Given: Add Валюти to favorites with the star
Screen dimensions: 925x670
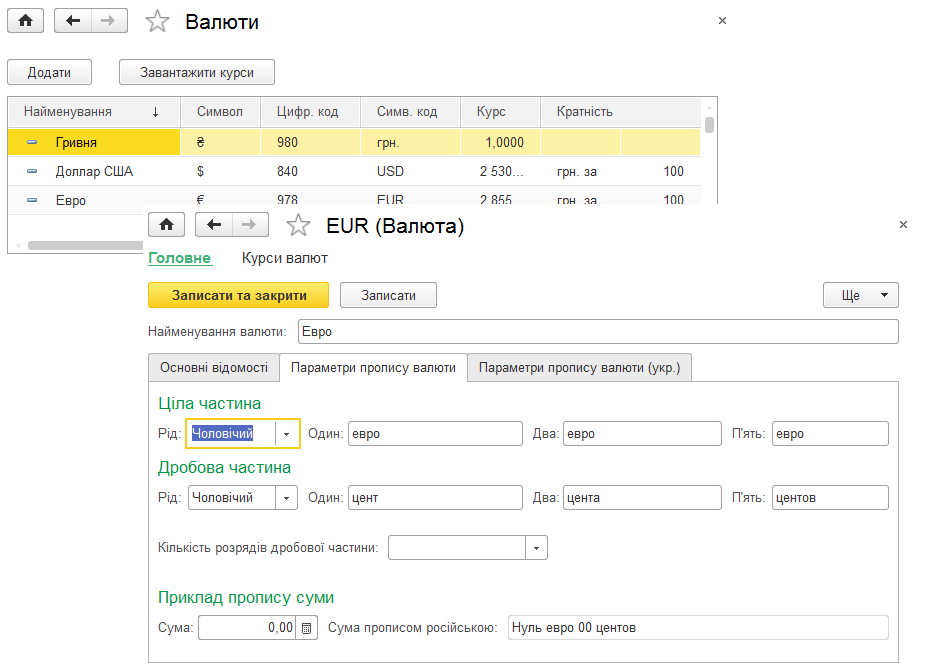Looking at the screenshot, I should (x=158, y=22).
